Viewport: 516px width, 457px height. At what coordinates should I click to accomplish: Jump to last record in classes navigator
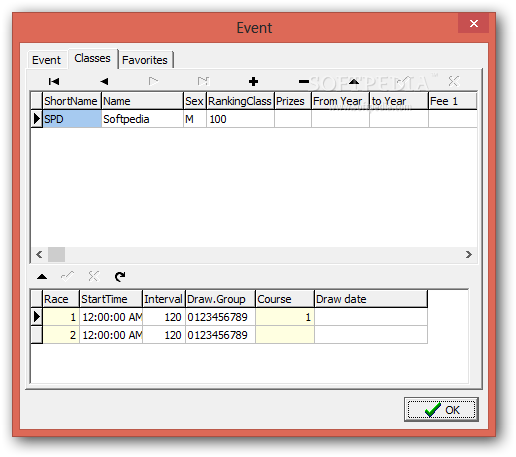(203, 81)
